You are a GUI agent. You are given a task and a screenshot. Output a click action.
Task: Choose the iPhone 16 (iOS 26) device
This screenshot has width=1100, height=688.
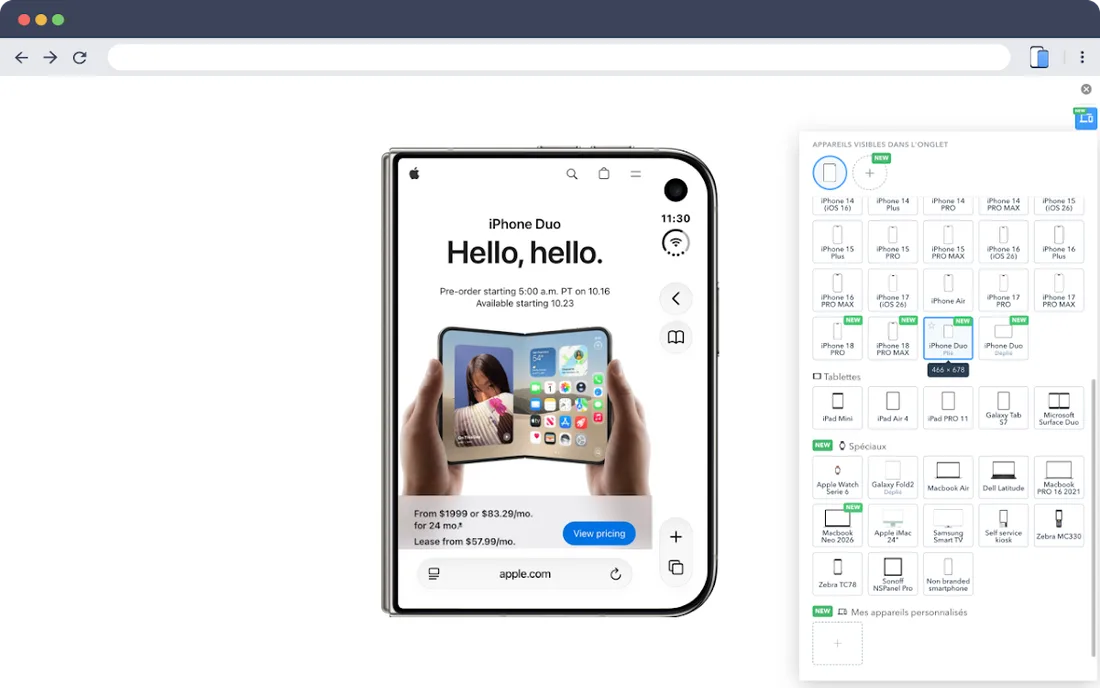(1003, 241)
